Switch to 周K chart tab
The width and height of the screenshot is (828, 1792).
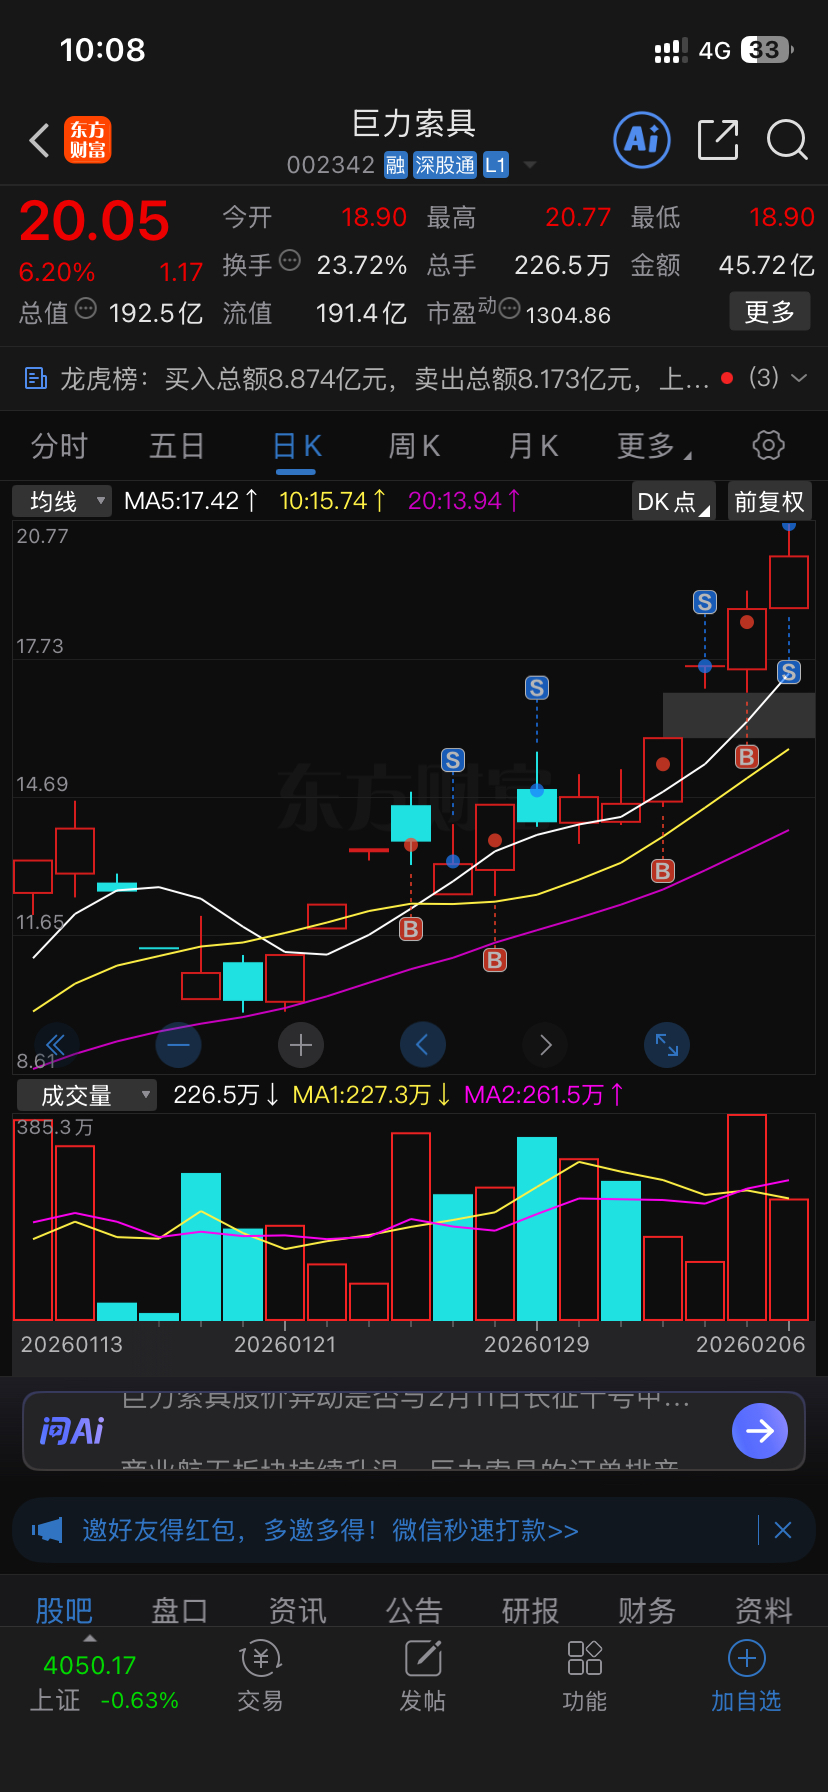coord(414,446)
